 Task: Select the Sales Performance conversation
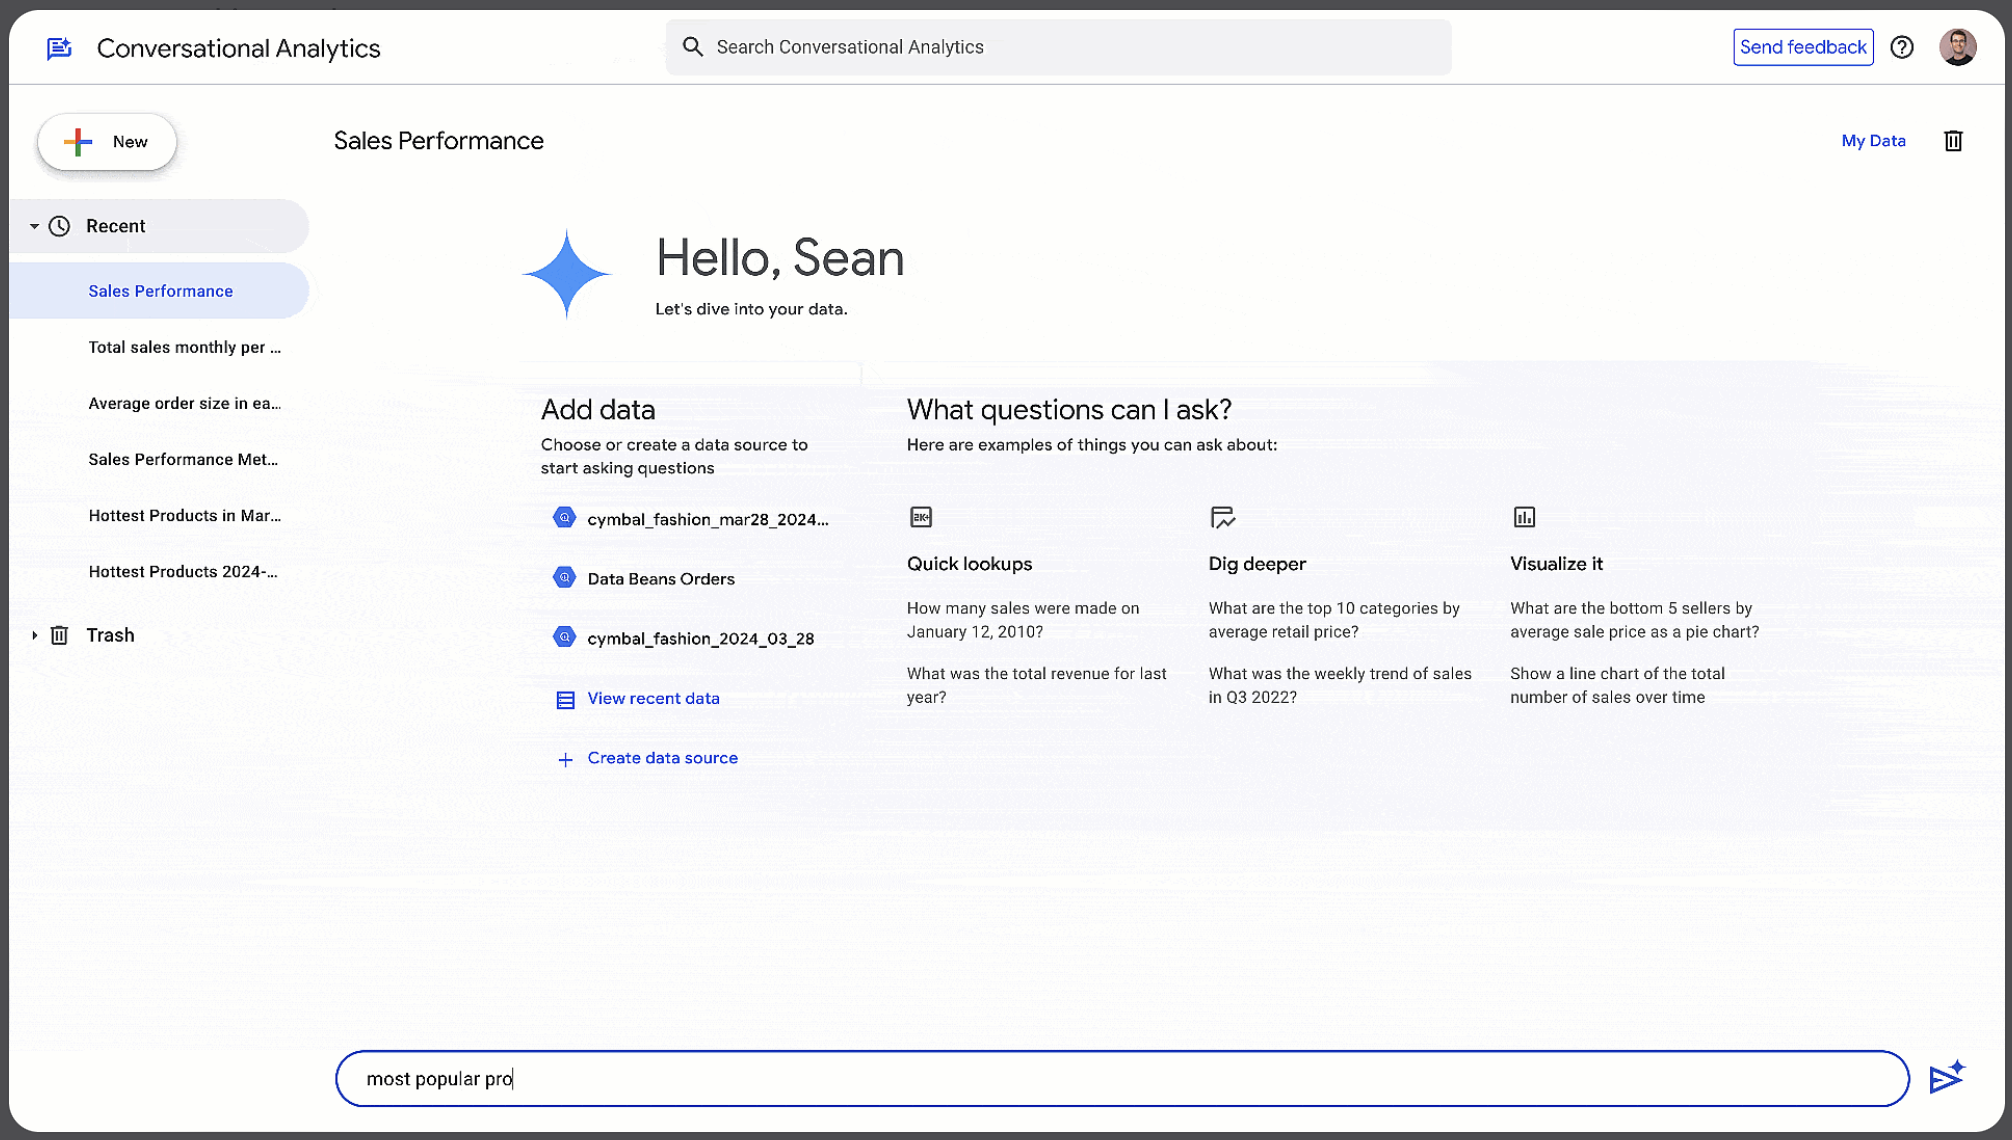coord(160,290)
